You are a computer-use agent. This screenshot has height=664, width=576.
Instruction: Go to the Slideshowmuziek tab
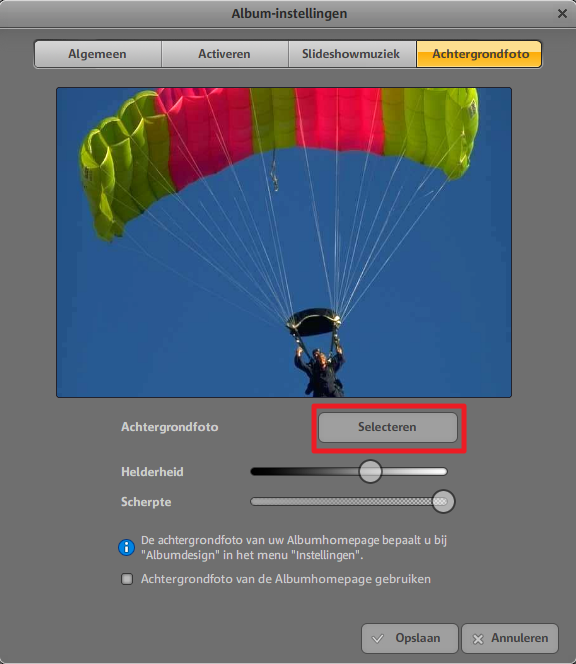pyautogui.click(x=352, y=54)
